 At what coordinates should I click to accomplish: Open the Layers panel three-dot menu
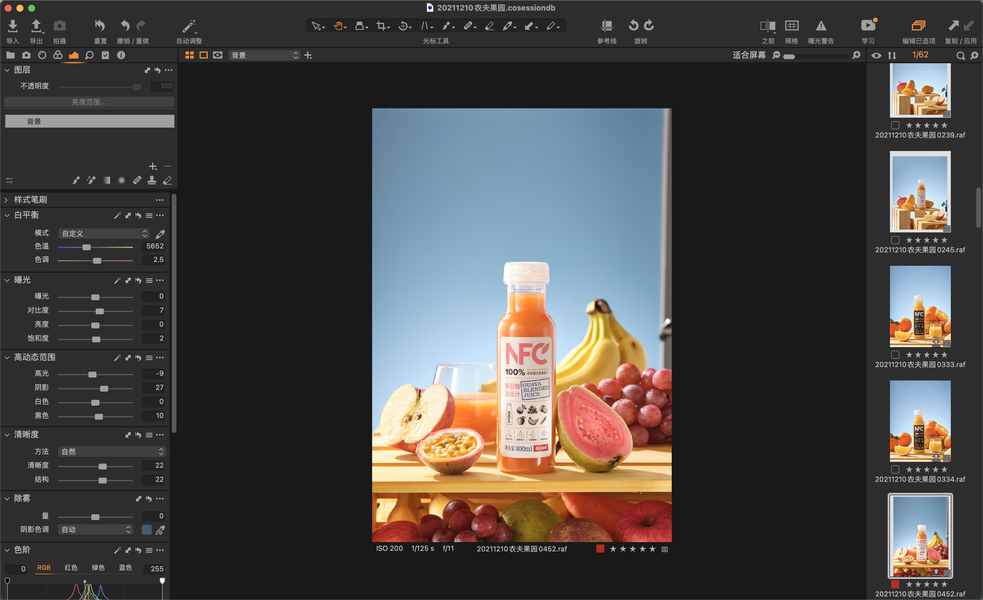pos(169,70)
